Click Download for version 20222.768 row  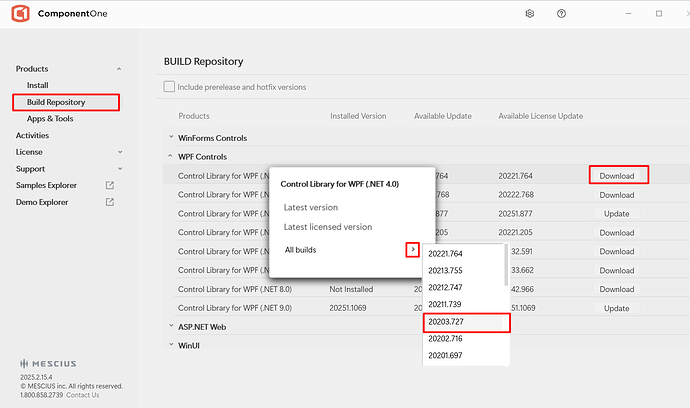click(617, 195)
